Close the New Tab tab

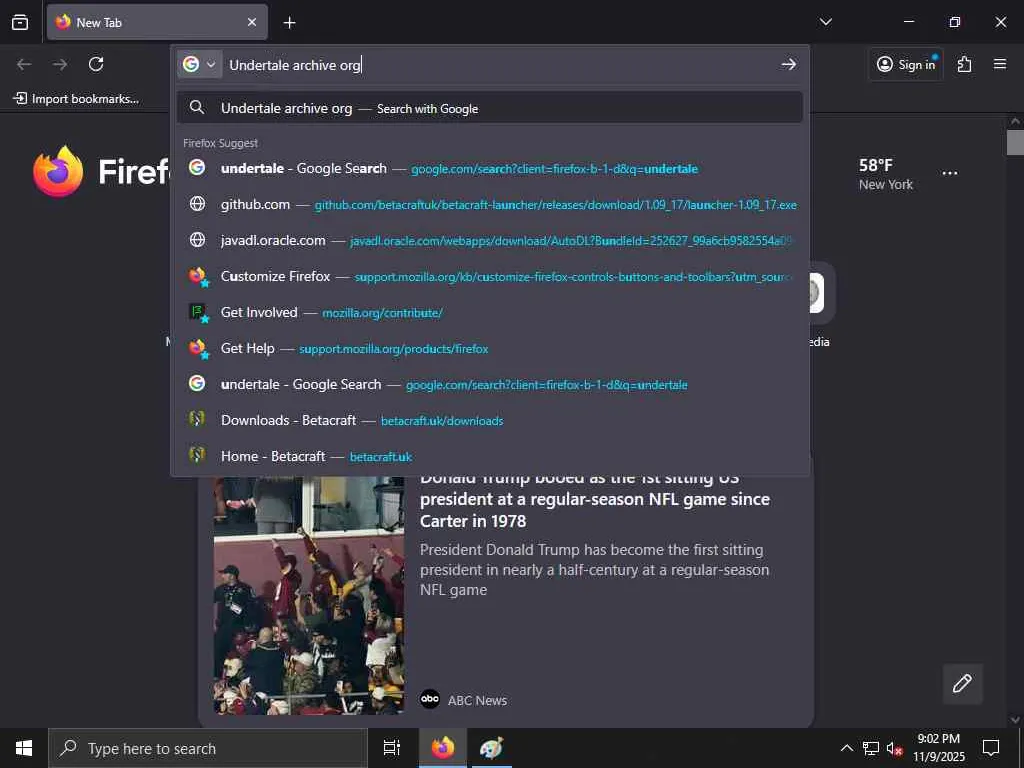pos(251,22)
